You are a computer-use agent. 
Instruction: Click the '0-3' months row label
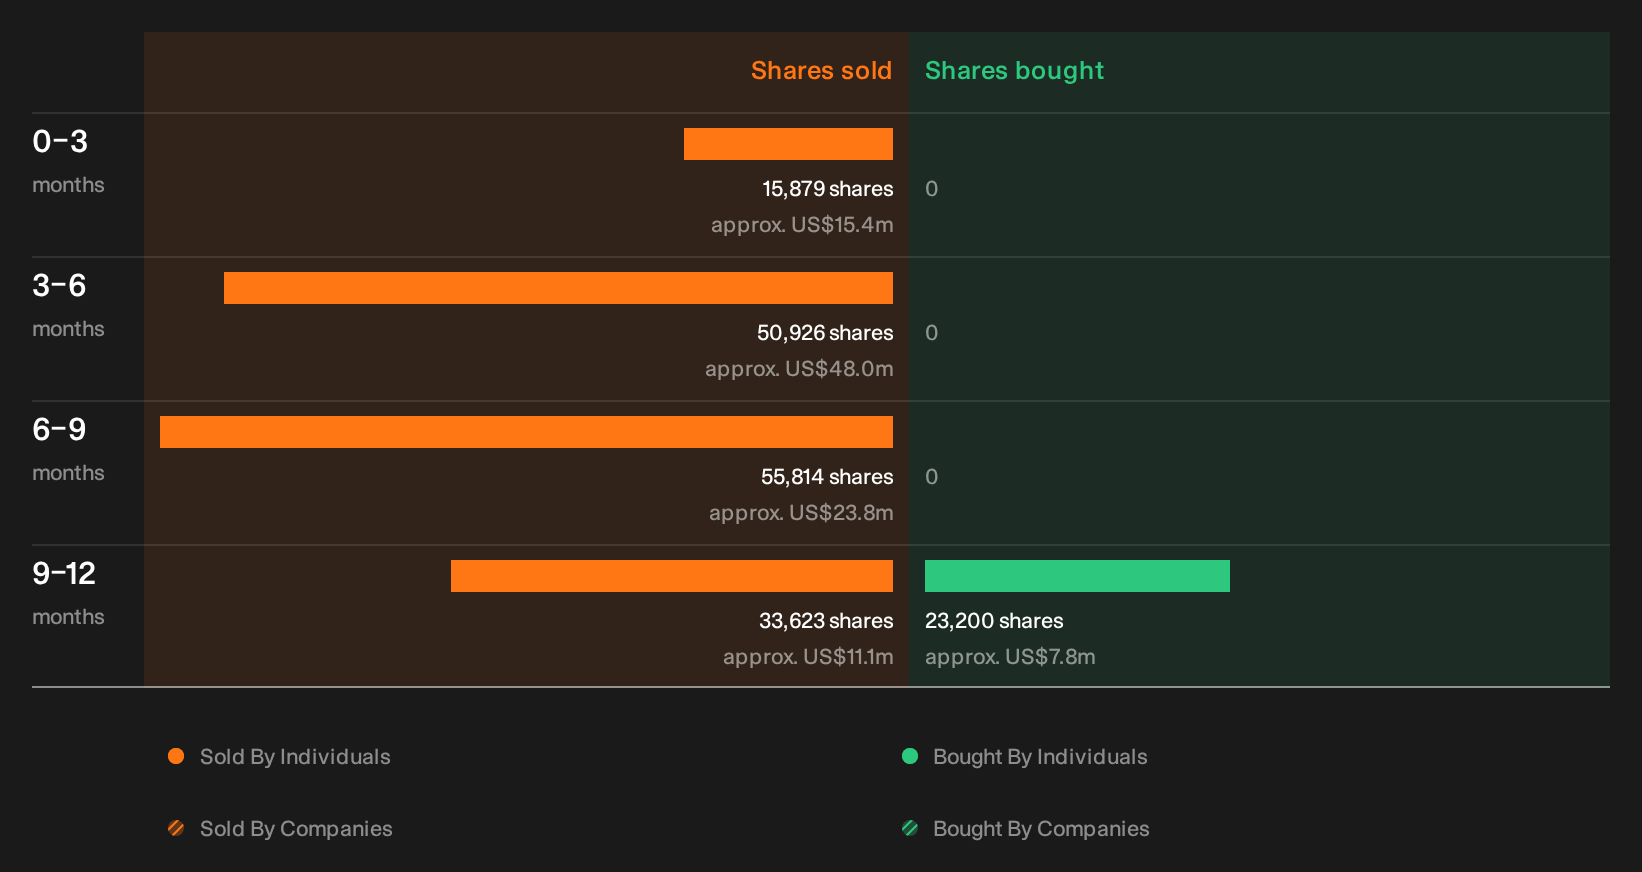tap(60, 142)
